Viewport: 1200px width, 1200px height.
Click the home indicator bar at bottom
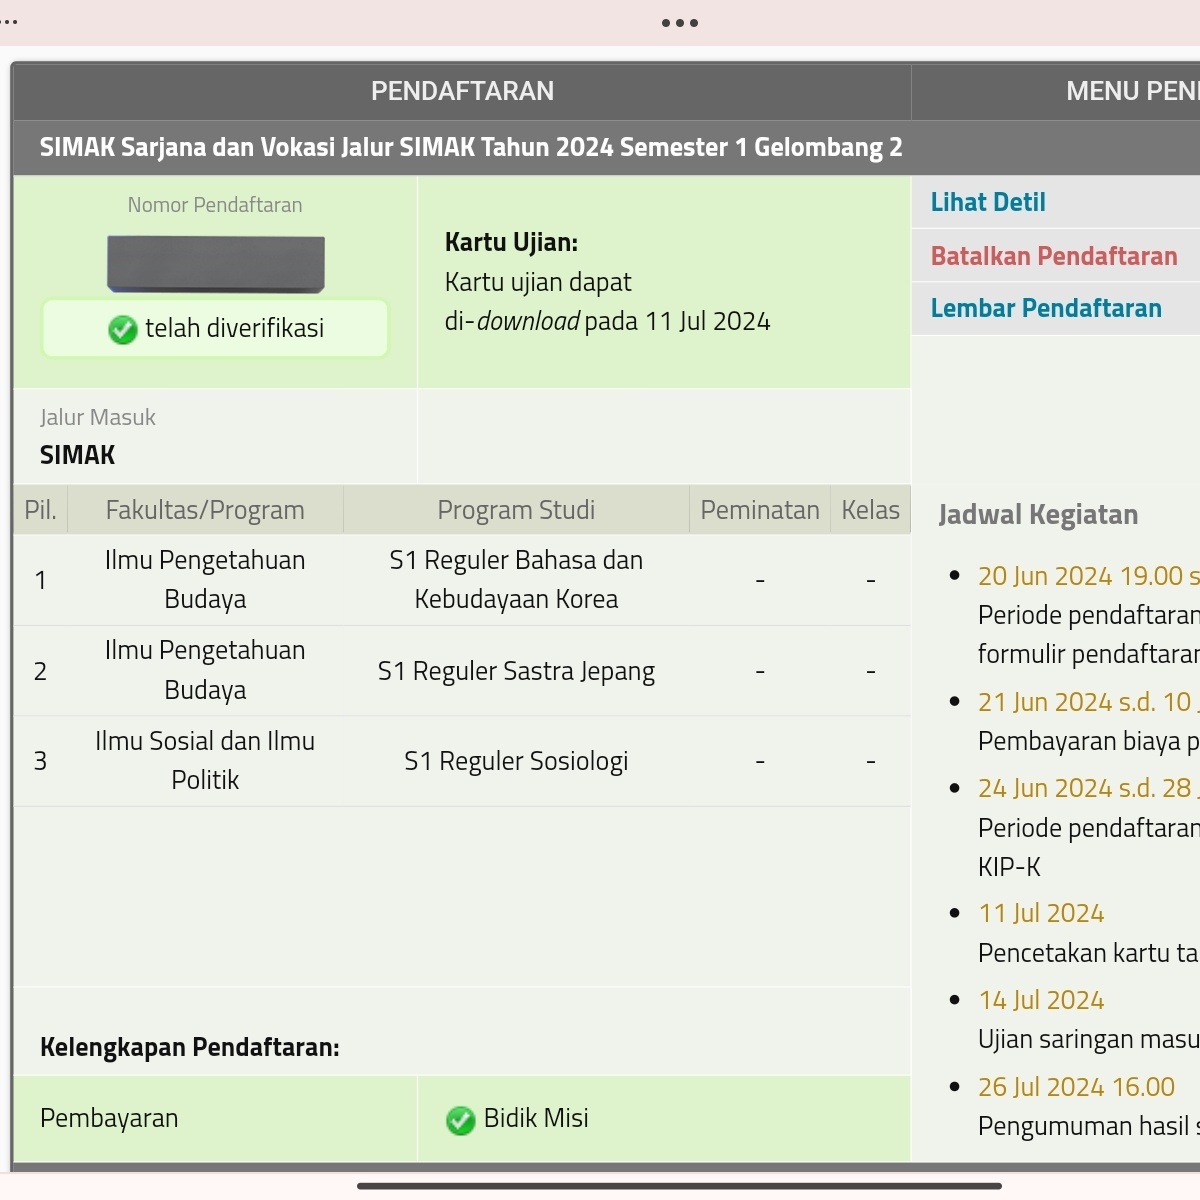[679, 1186]
